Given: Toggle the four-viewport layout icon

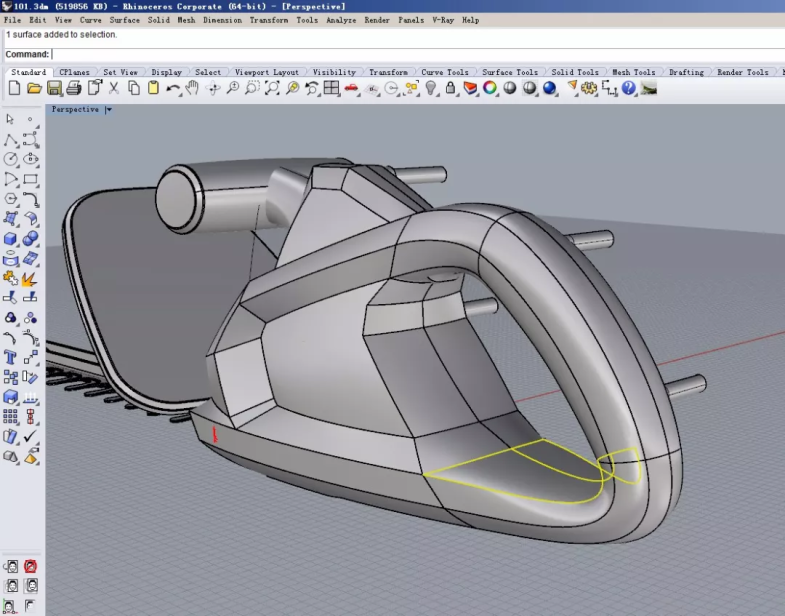Looking at the screenshot, I should (331, 88).
